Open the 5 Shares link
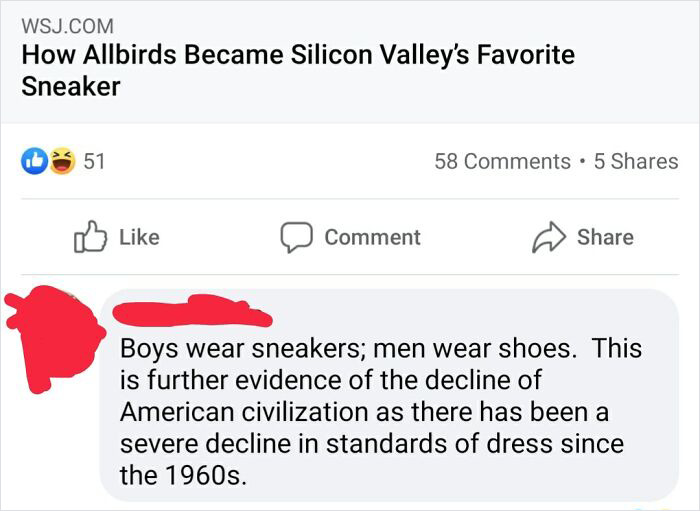Viewport: 700px width, 511px height. (x=636, y=161)
